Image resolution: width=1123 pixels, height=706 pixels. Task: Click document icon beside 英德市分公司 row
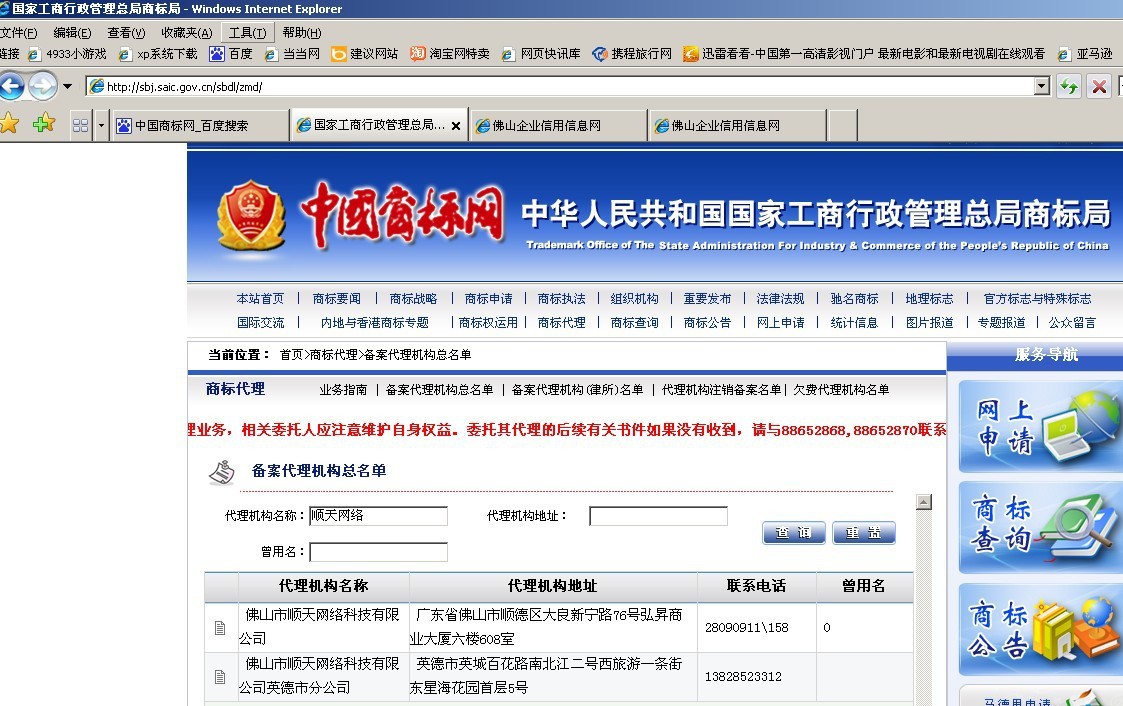pos(220,677)
